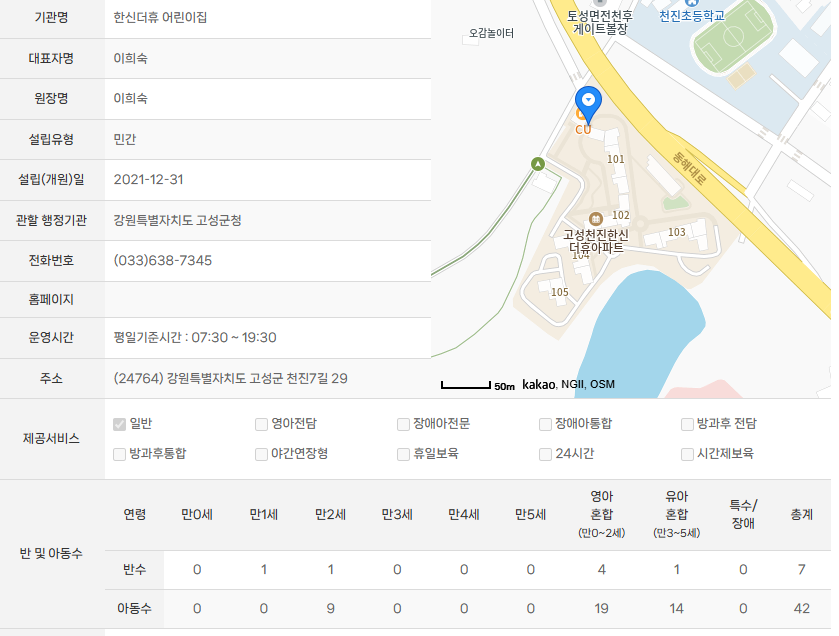Viewport: 839px width, 636px height.
Task: Toggle the 장애아전문 checkbox
Action: (x=403, y=424)
